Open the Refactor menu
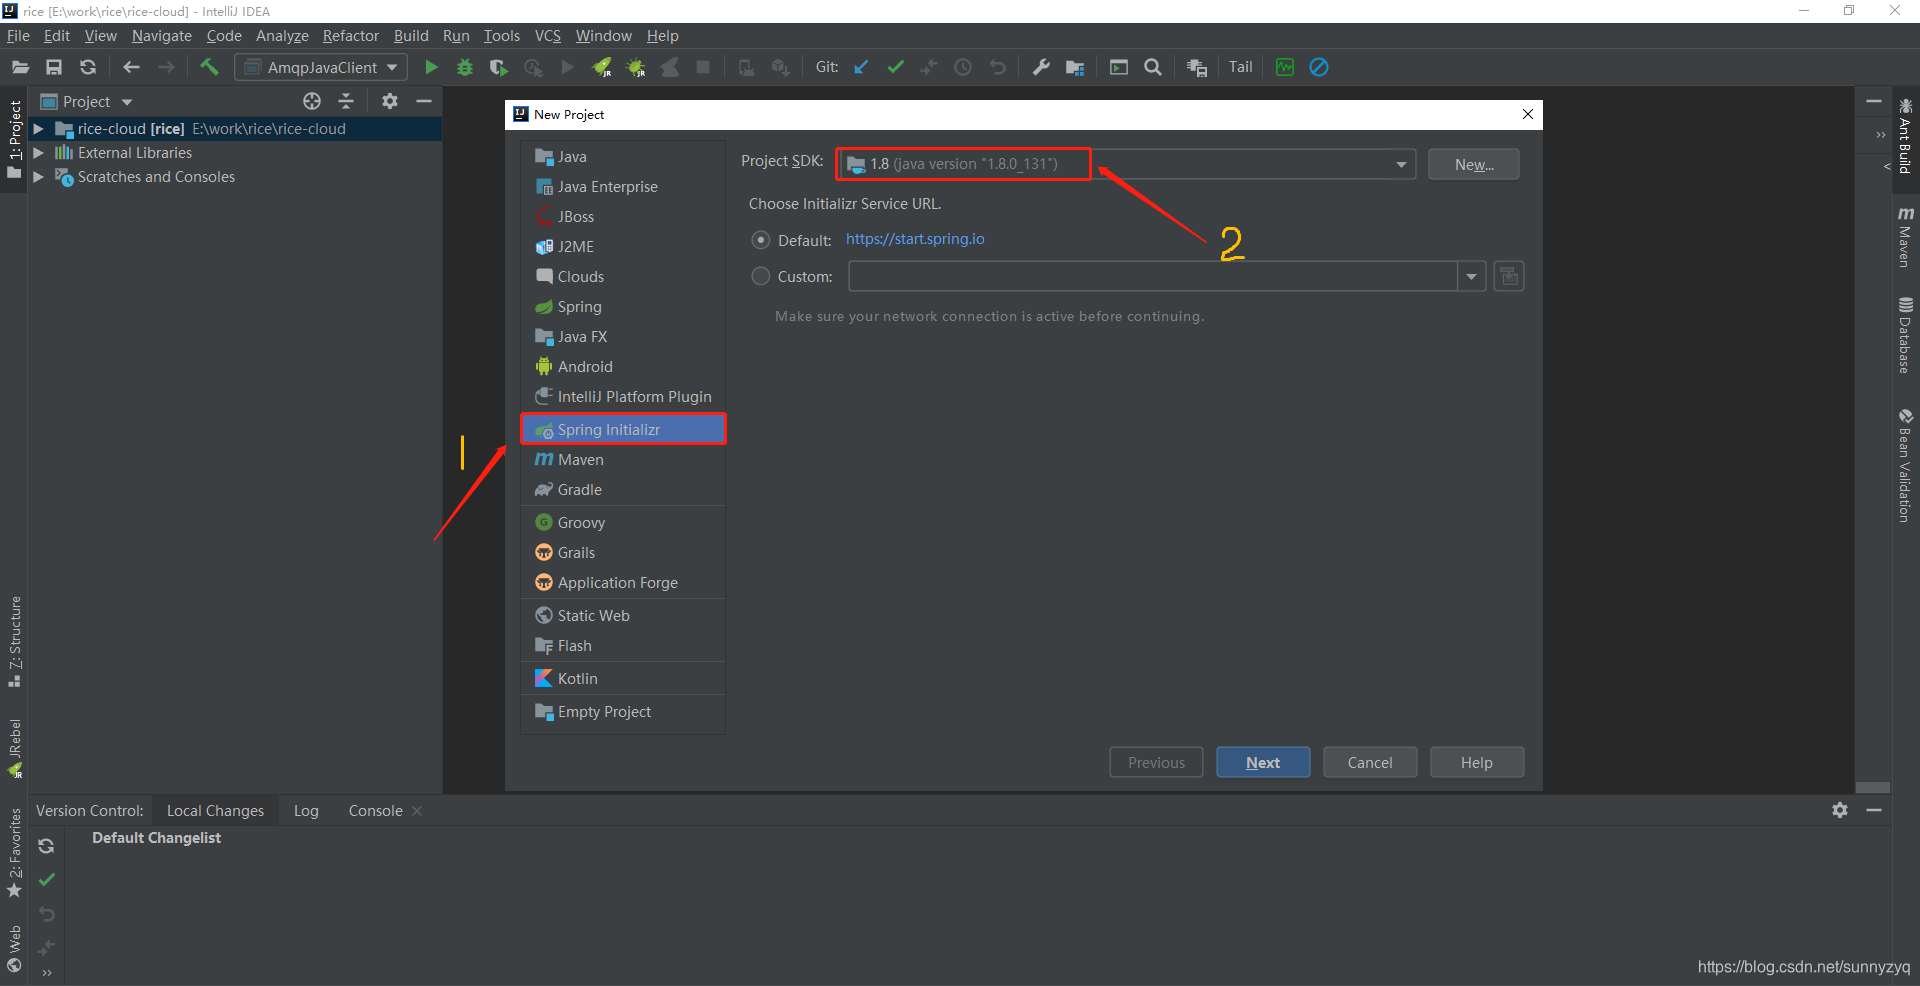 pyautogui.click(x=351, y=36)
